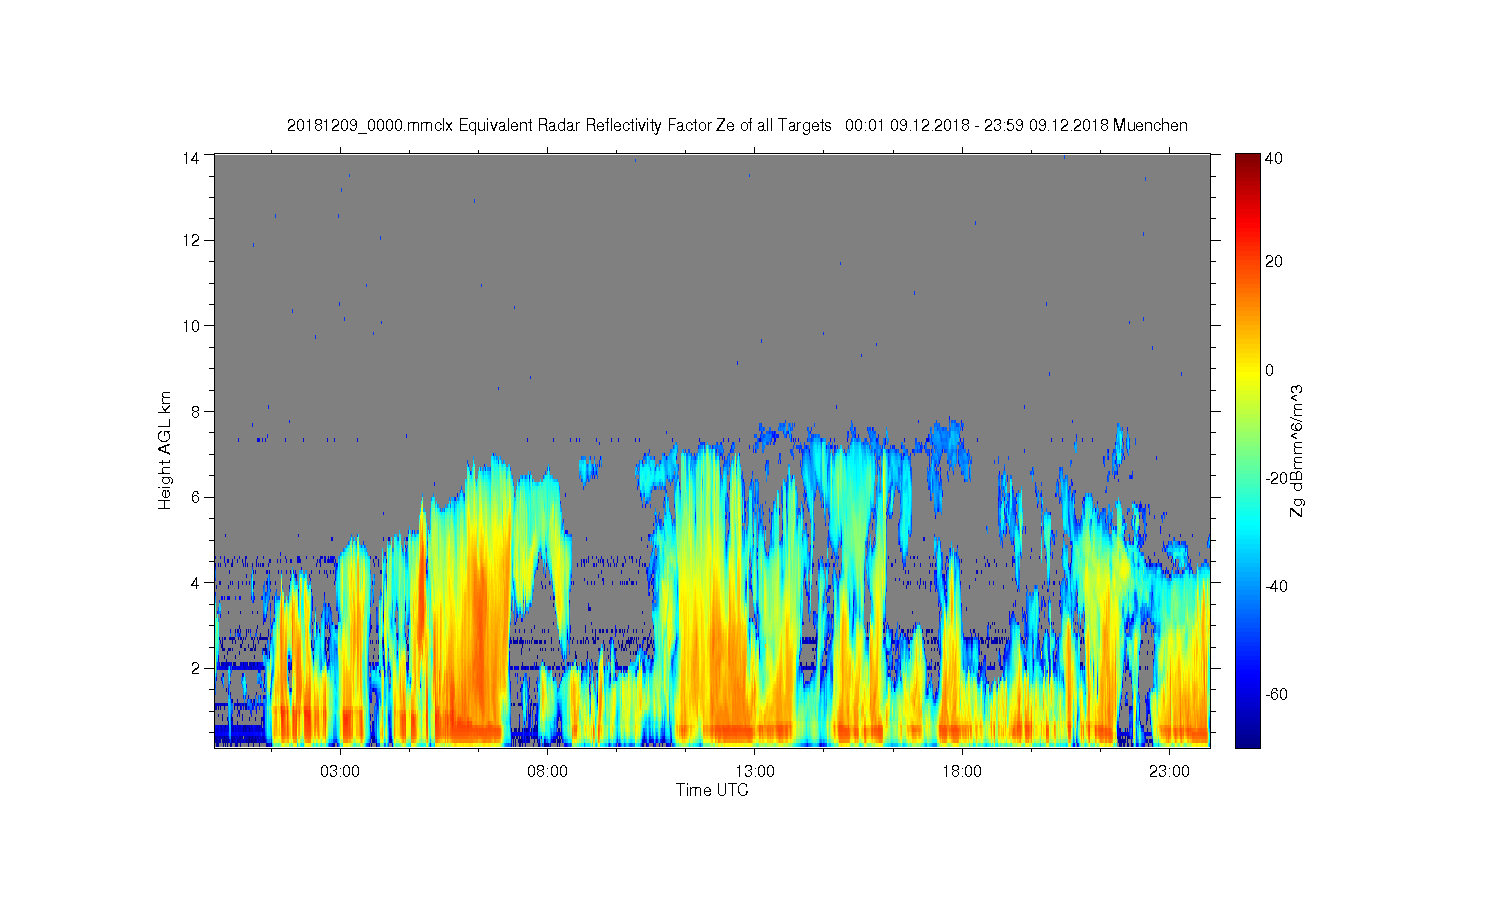Click the 23:00 time axis tick label
This screenshot has width=1500, height=900.
1169,771
